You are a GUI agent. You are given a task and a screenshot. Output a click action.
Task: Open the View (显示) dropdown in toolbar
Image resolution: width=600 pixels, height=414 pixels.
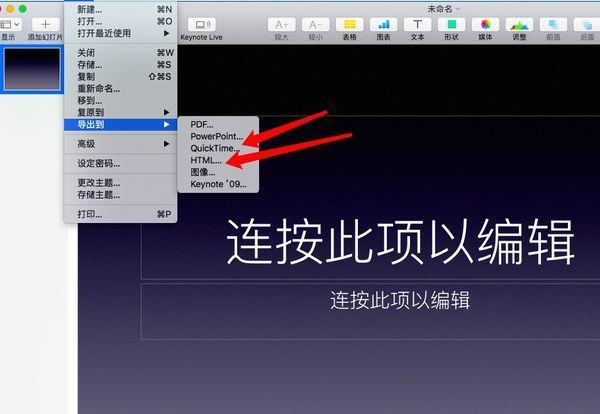click(8, 23)
